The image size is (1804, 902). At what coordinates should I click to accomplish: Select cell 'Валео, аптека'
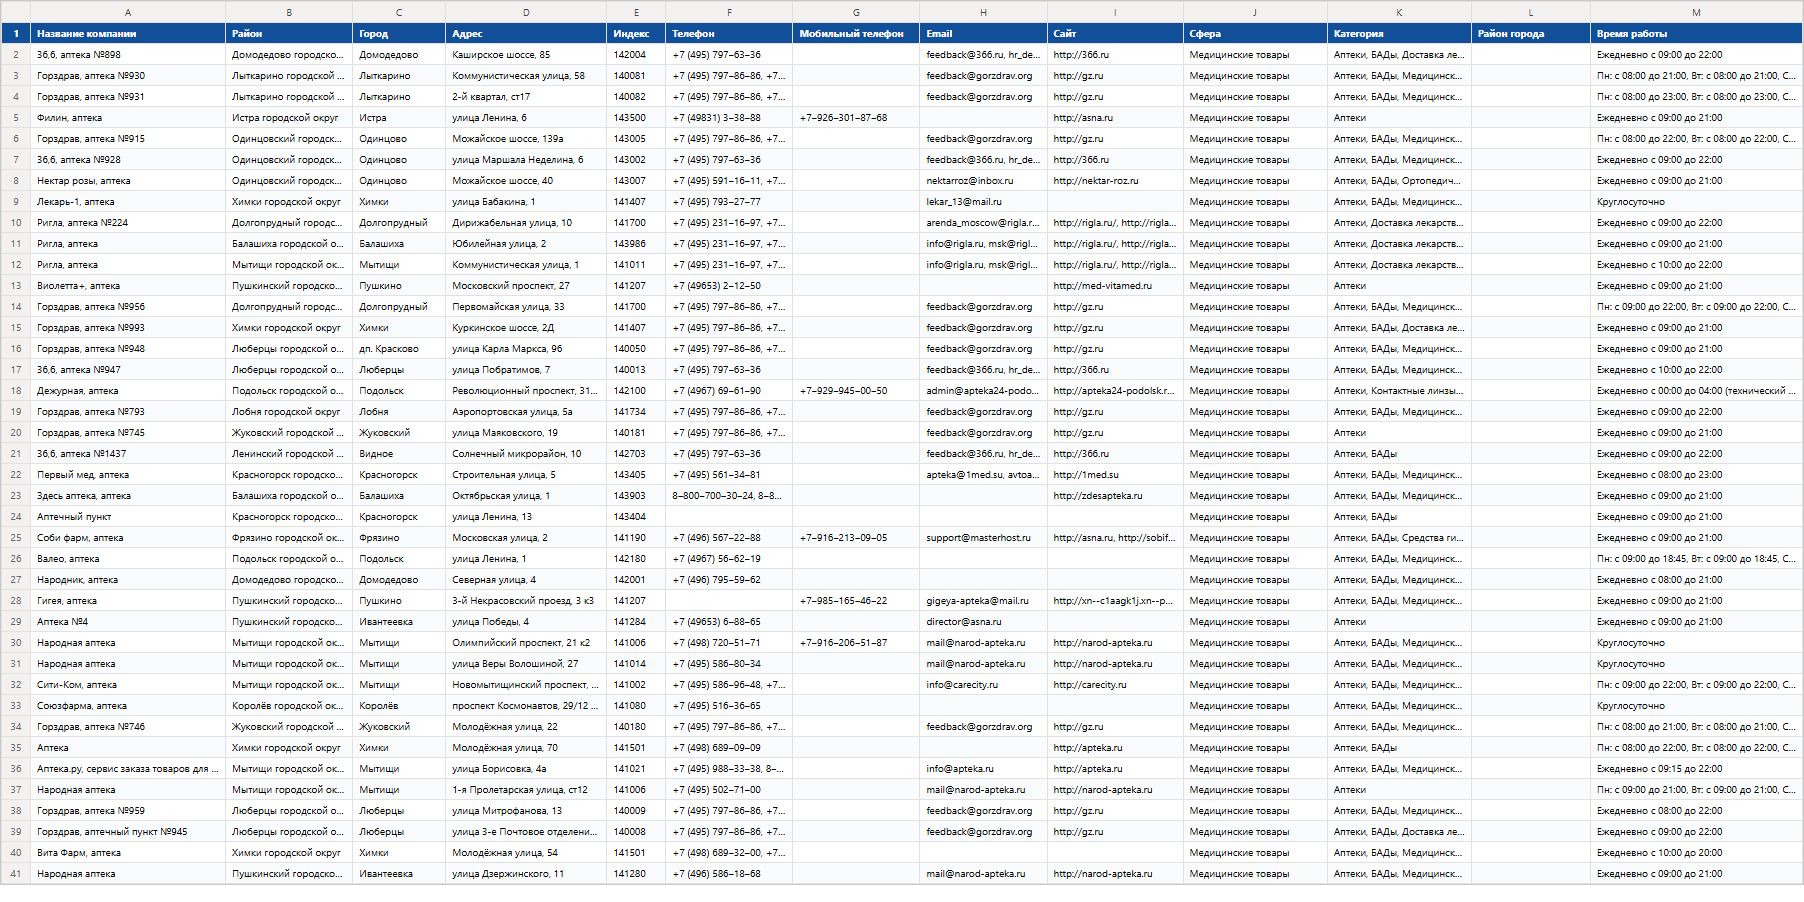point(128,559)
